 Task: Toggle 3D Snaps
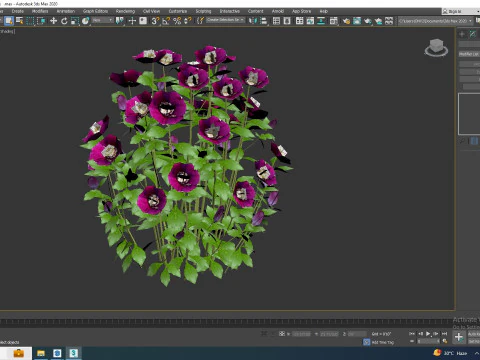[x=155, y=21]
